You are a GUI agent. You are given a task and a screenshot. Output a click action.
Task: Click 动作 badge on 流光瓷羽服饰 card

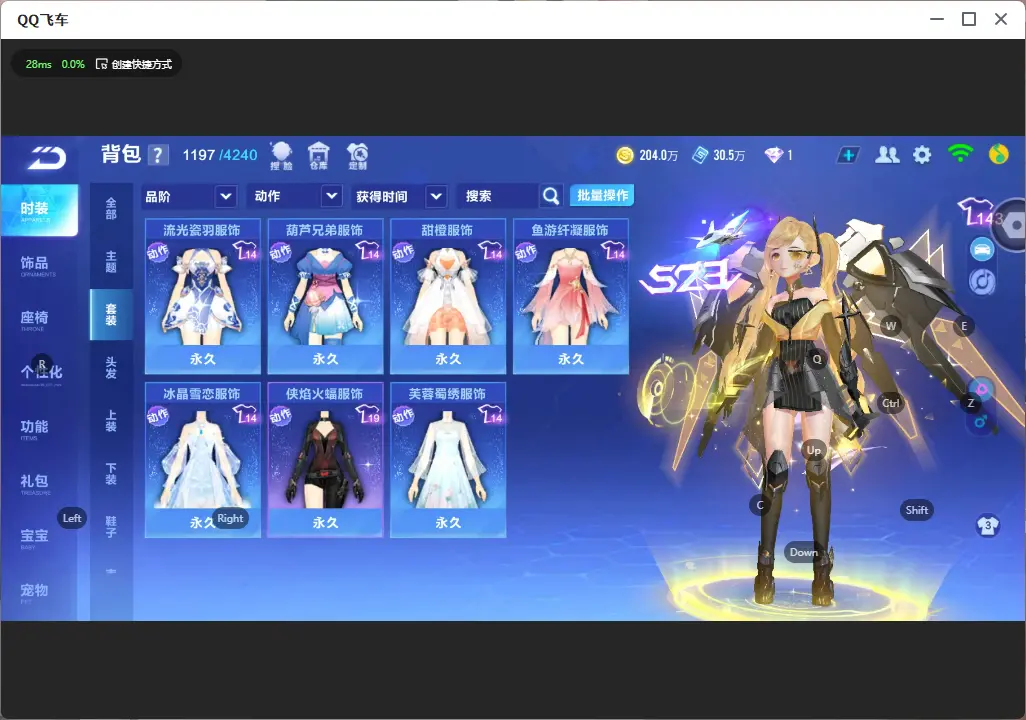pyautogui.click(x=158, y=252)
